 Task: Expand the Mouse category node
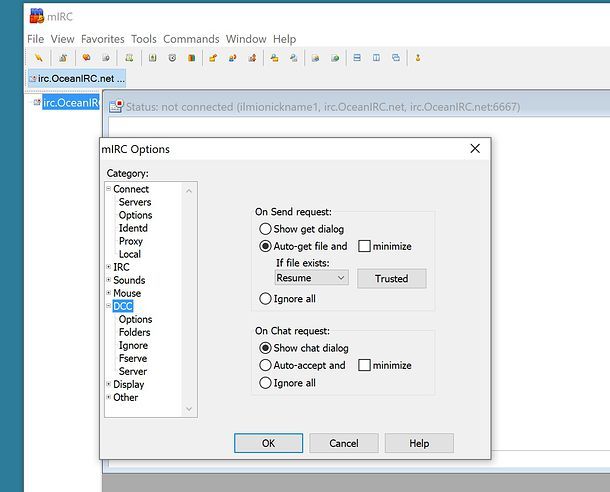click(109, 292)
